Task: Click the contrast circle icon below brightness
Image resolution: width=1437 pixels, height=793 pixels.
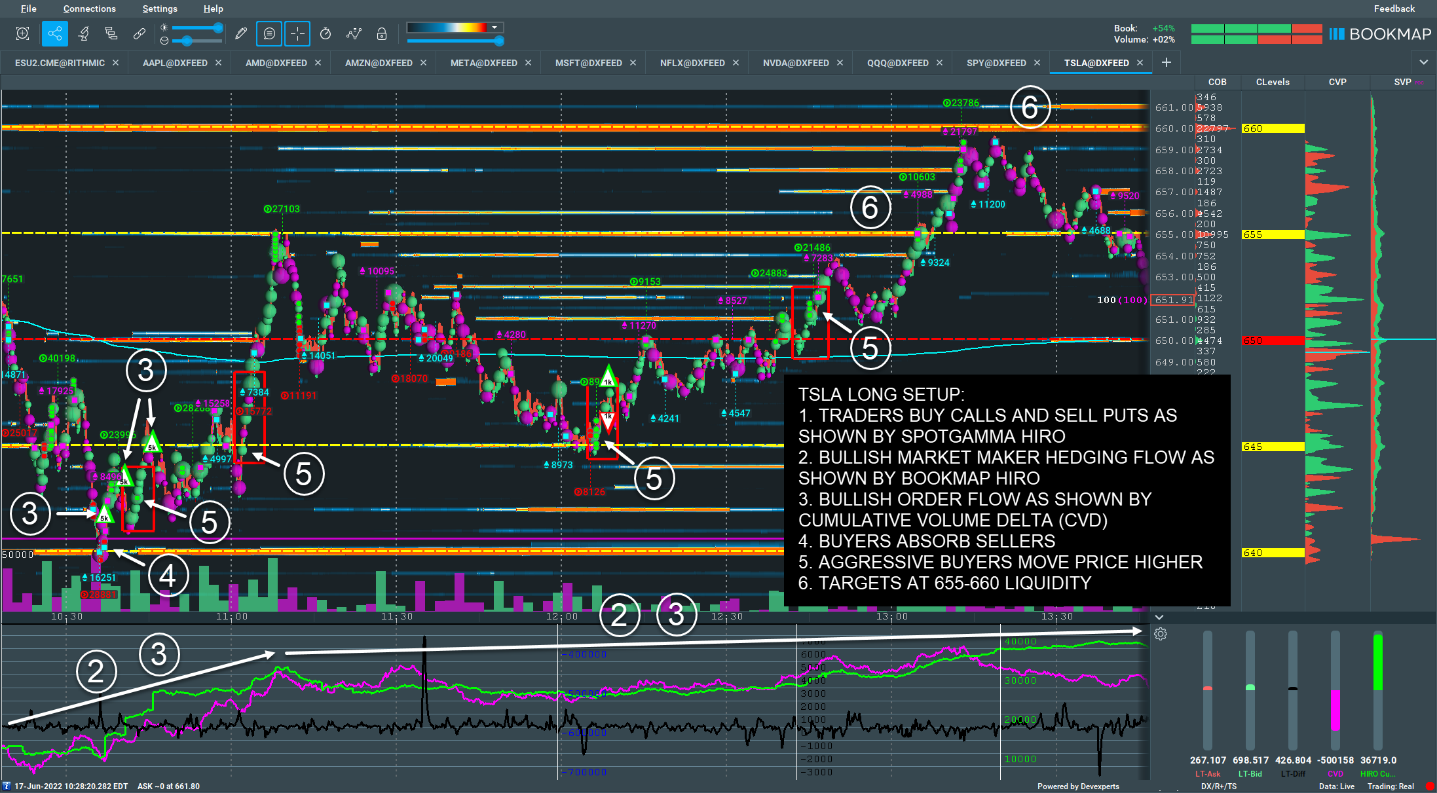Action: 164,40
